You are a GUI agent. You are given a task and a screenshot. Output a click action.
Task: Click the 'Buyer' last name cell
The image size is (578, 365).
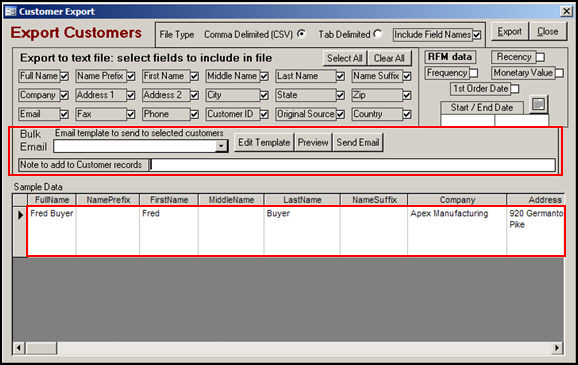302,231
